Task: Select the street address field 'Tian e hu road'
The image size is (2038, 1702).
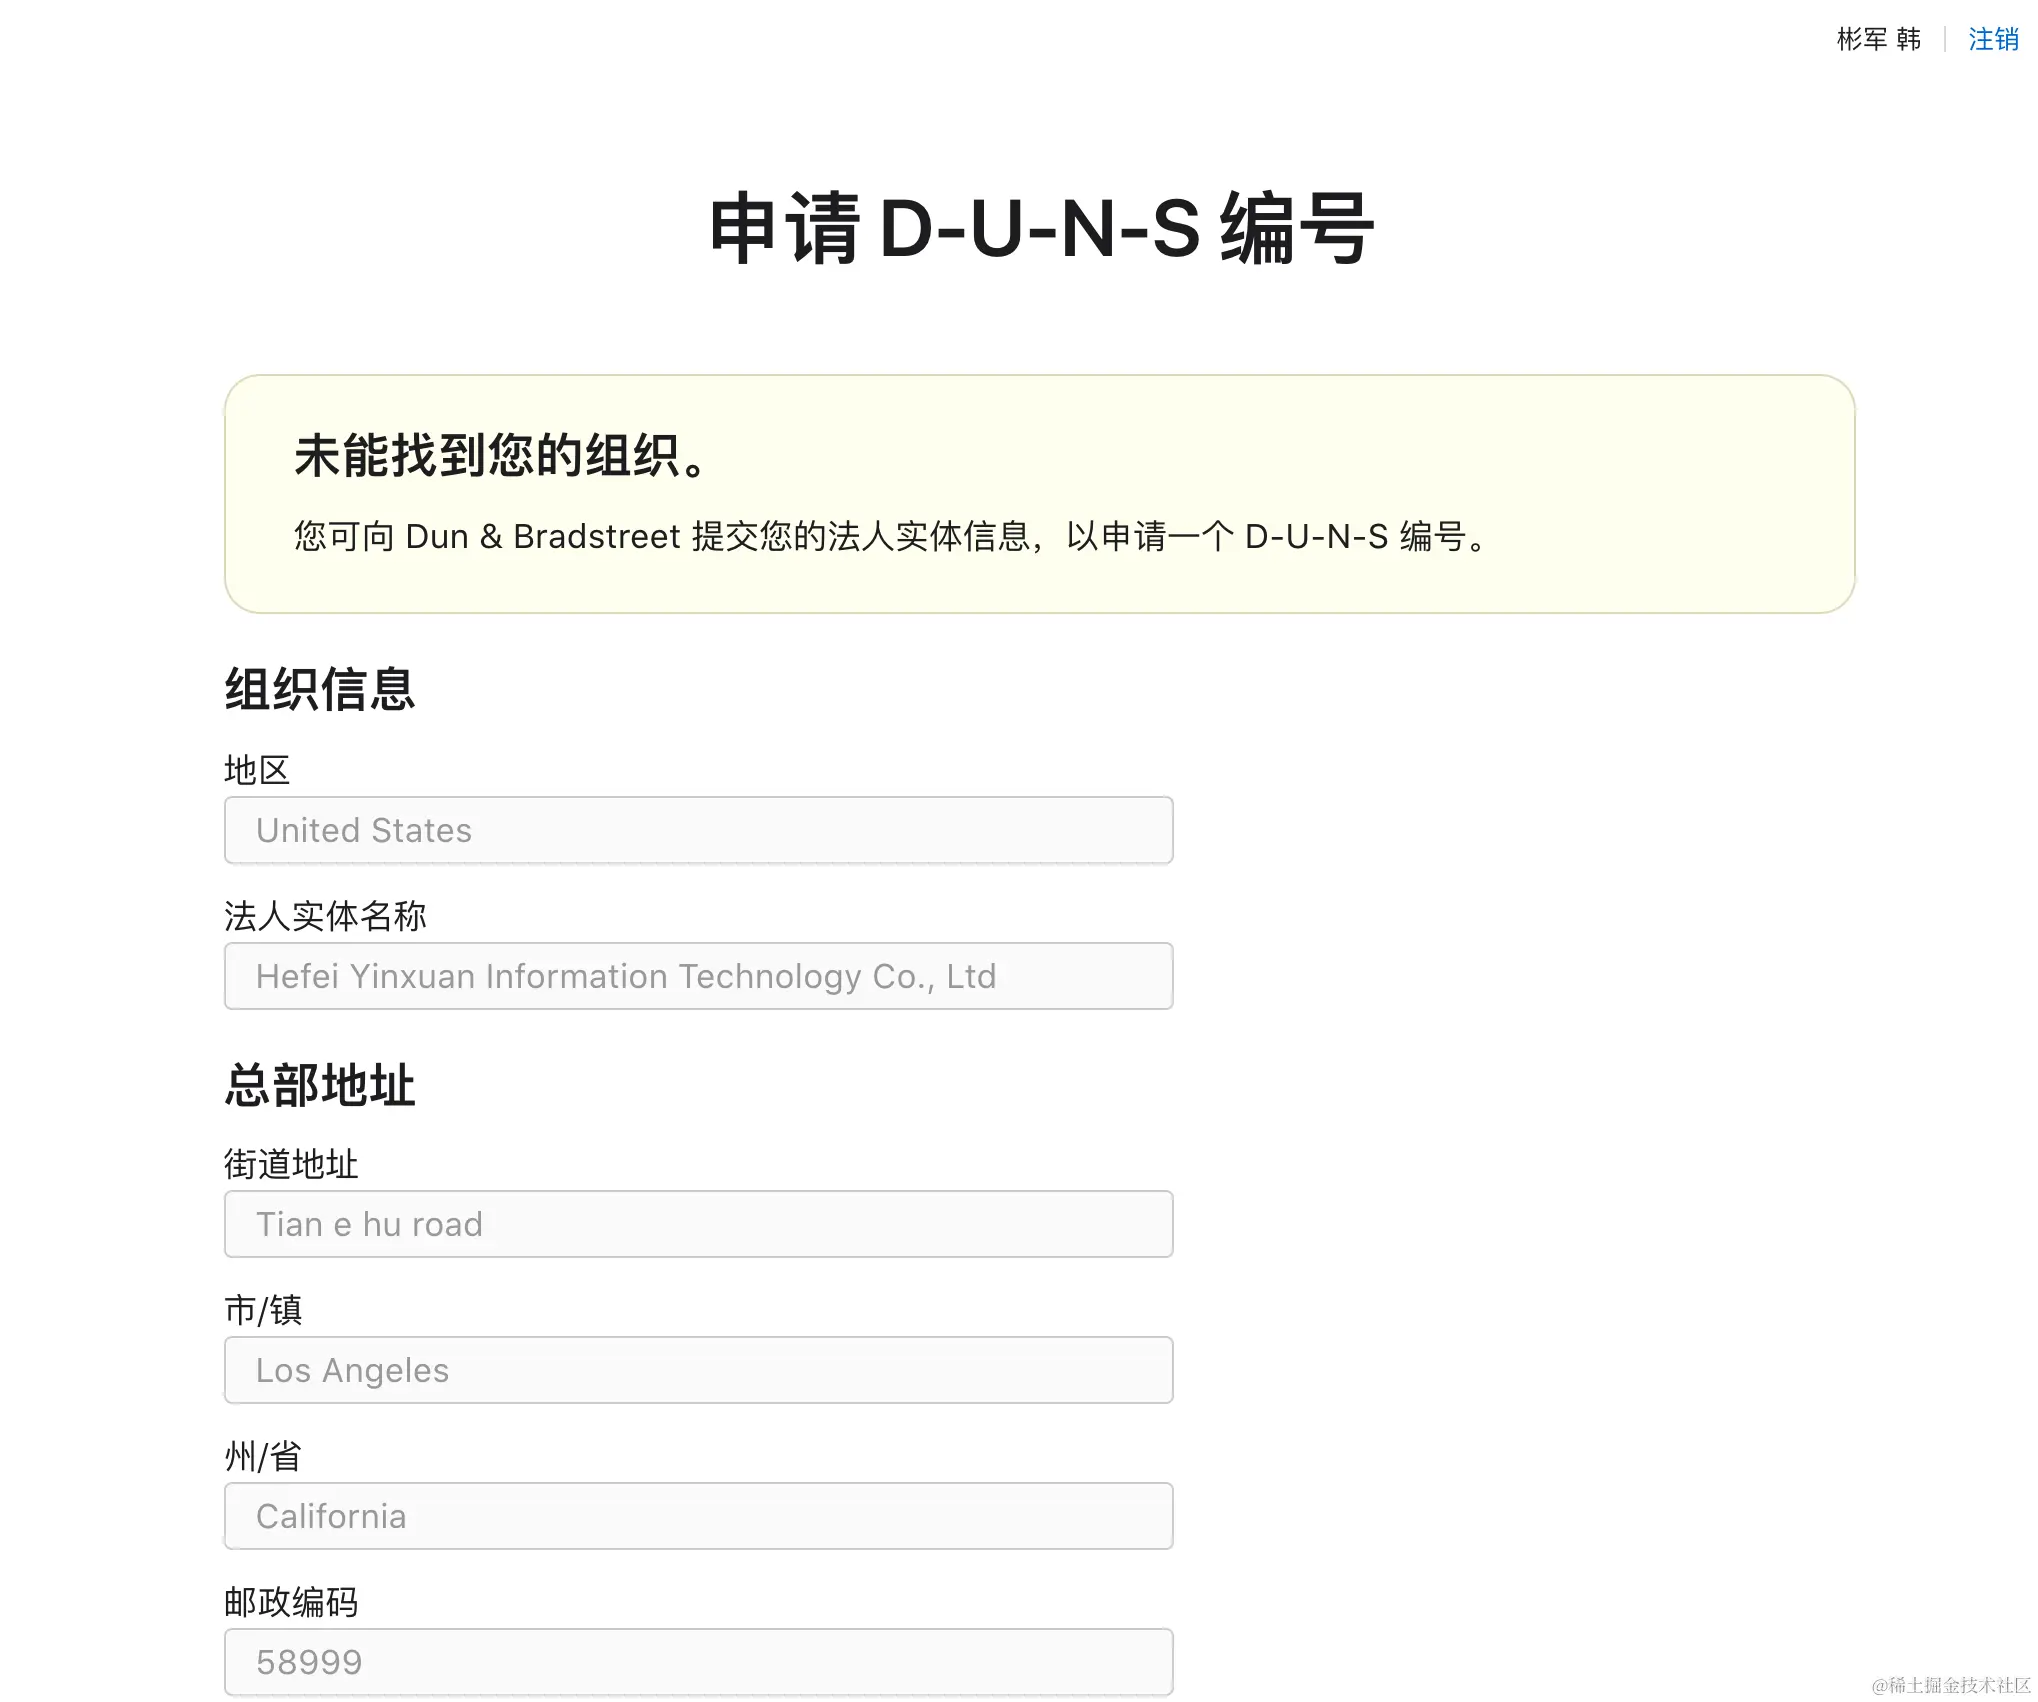Action: [698, 1223]
